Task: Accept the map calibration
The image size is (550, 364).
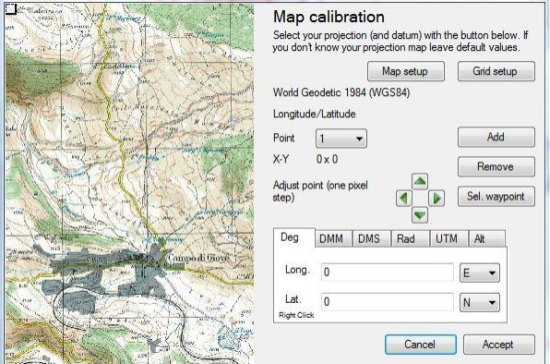Action: pyautogui.click(x=499, y=344)
